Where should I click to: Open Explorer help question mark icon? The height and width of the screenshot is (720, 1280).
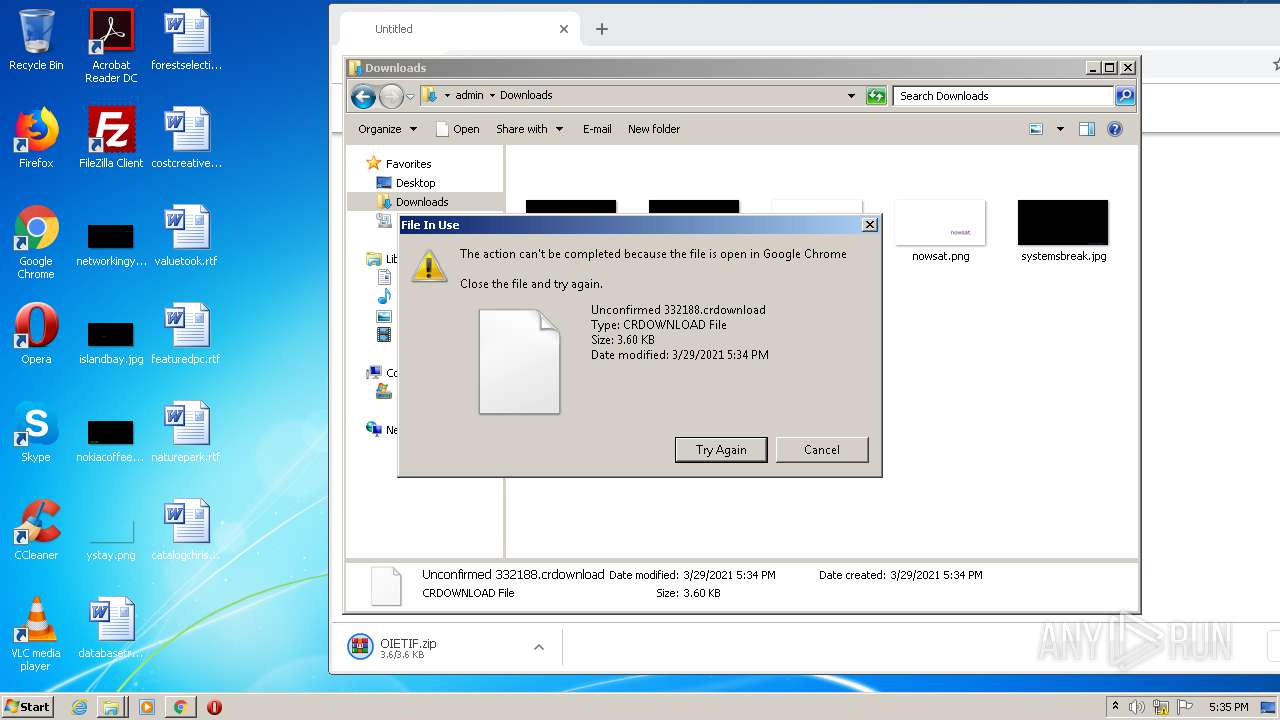coord(1115,129)
